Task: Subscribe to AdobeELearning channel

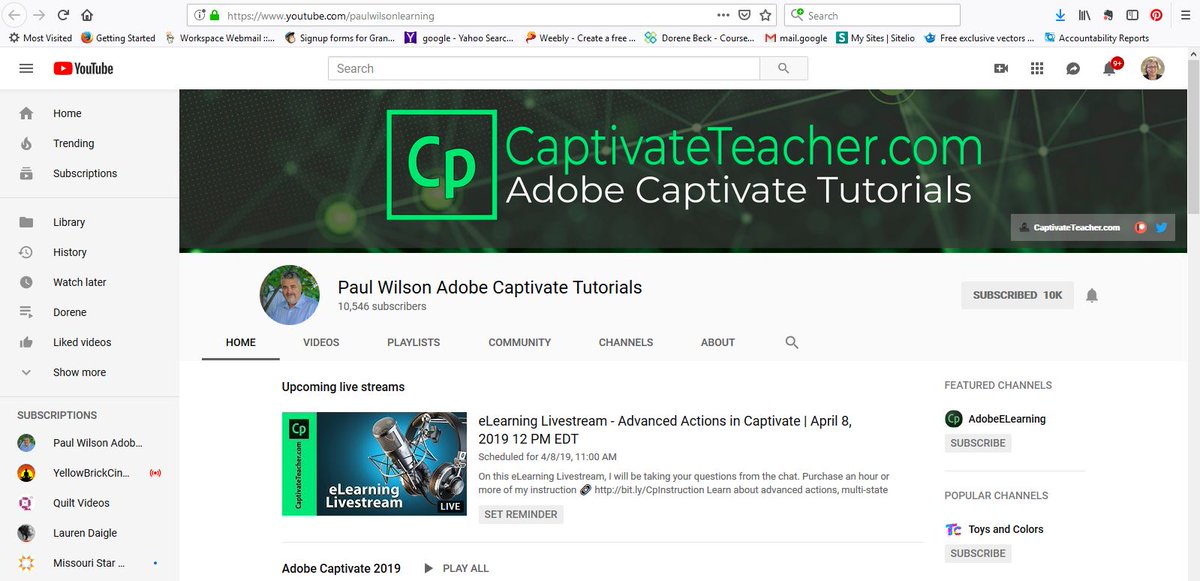Action: pyautogui.click(x=978, y=443)
